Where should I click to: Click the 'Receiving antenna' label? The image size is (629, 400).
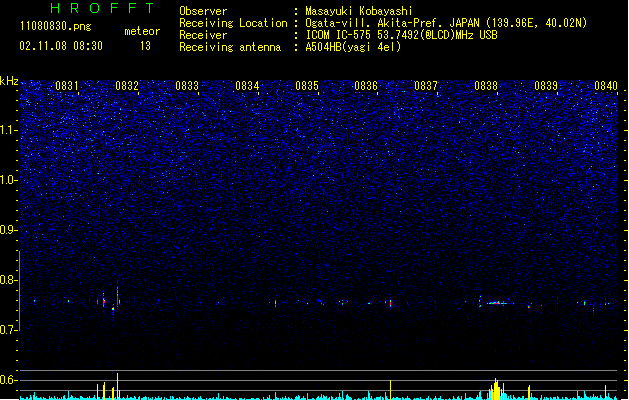pos(230,47)
